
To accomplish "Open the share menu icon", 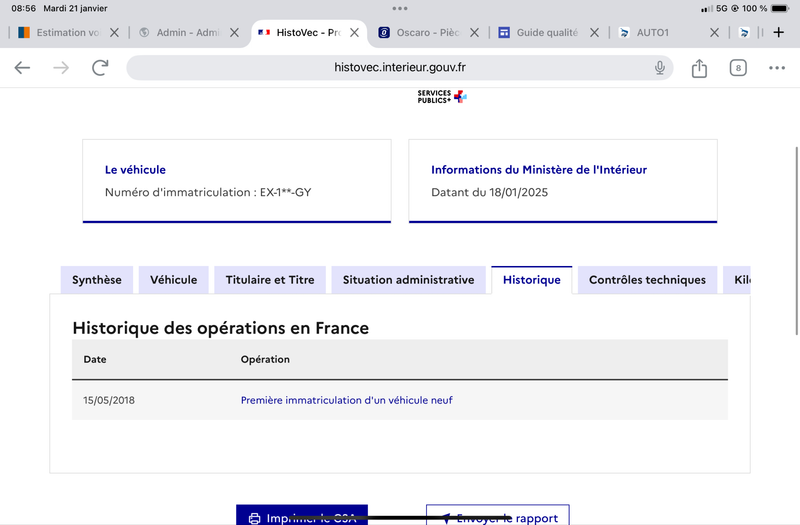I will coord(699,68).
